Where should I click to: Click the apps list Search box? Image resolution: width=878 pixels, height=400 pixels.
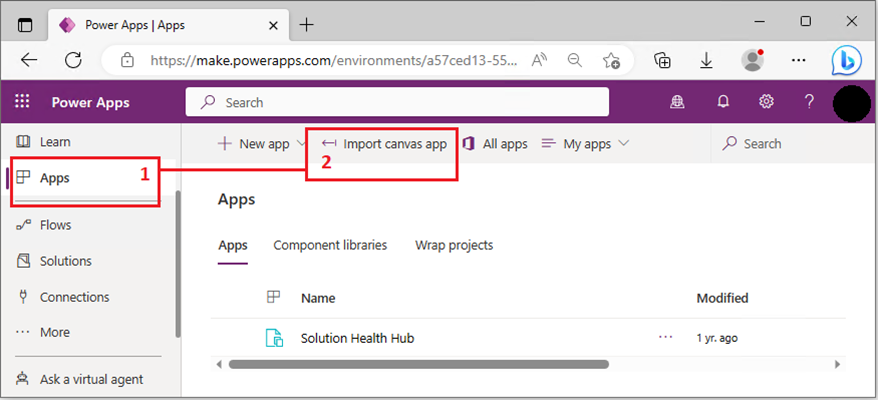794,144
